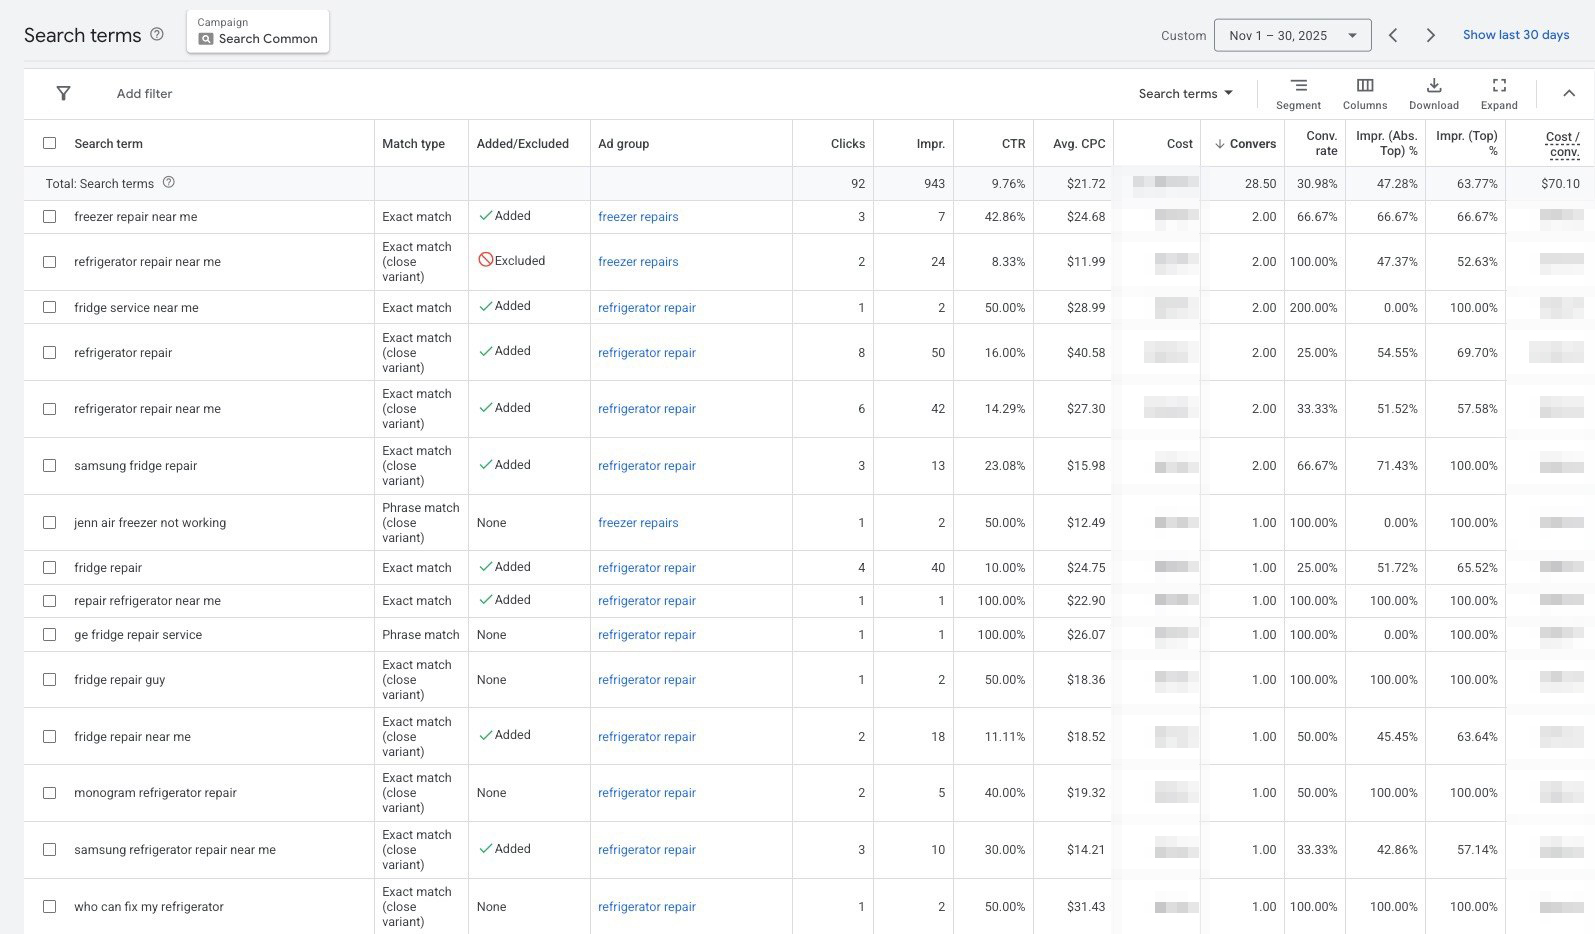This screenshot has height=934, width=1595.
Task: Open the Search Common campaign selector
Action: (258, 32)
